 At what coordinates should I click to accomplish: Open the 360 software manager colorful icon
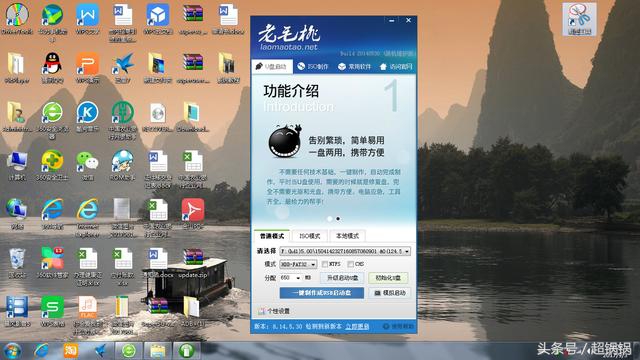[52, 263]
